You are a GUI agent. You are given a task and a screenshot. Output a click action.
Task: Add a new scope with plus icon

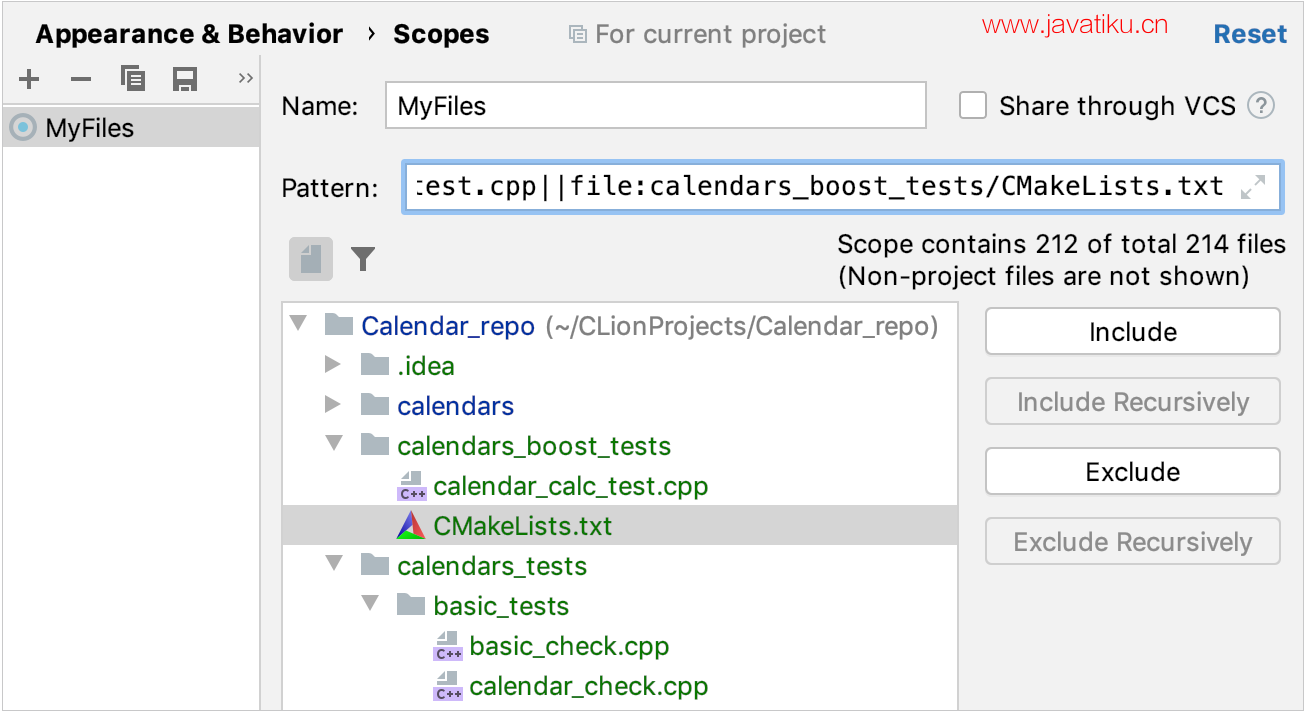[29, 79]
